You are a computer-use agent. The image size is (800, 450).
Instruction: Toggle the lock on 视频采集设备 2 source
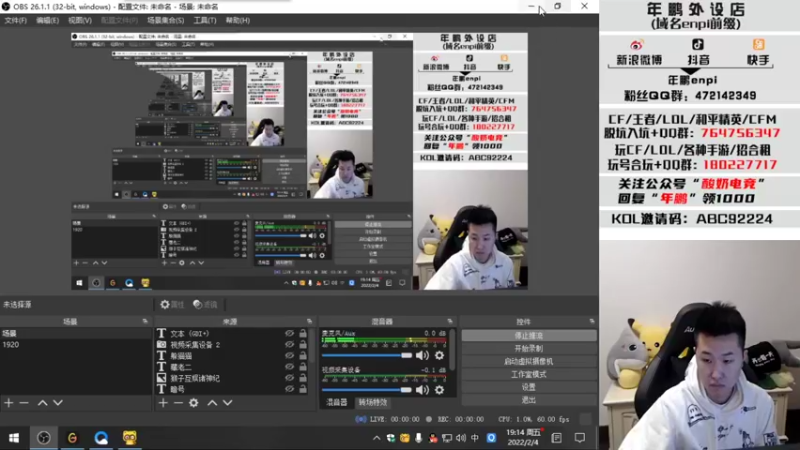(x=303, y=344)
